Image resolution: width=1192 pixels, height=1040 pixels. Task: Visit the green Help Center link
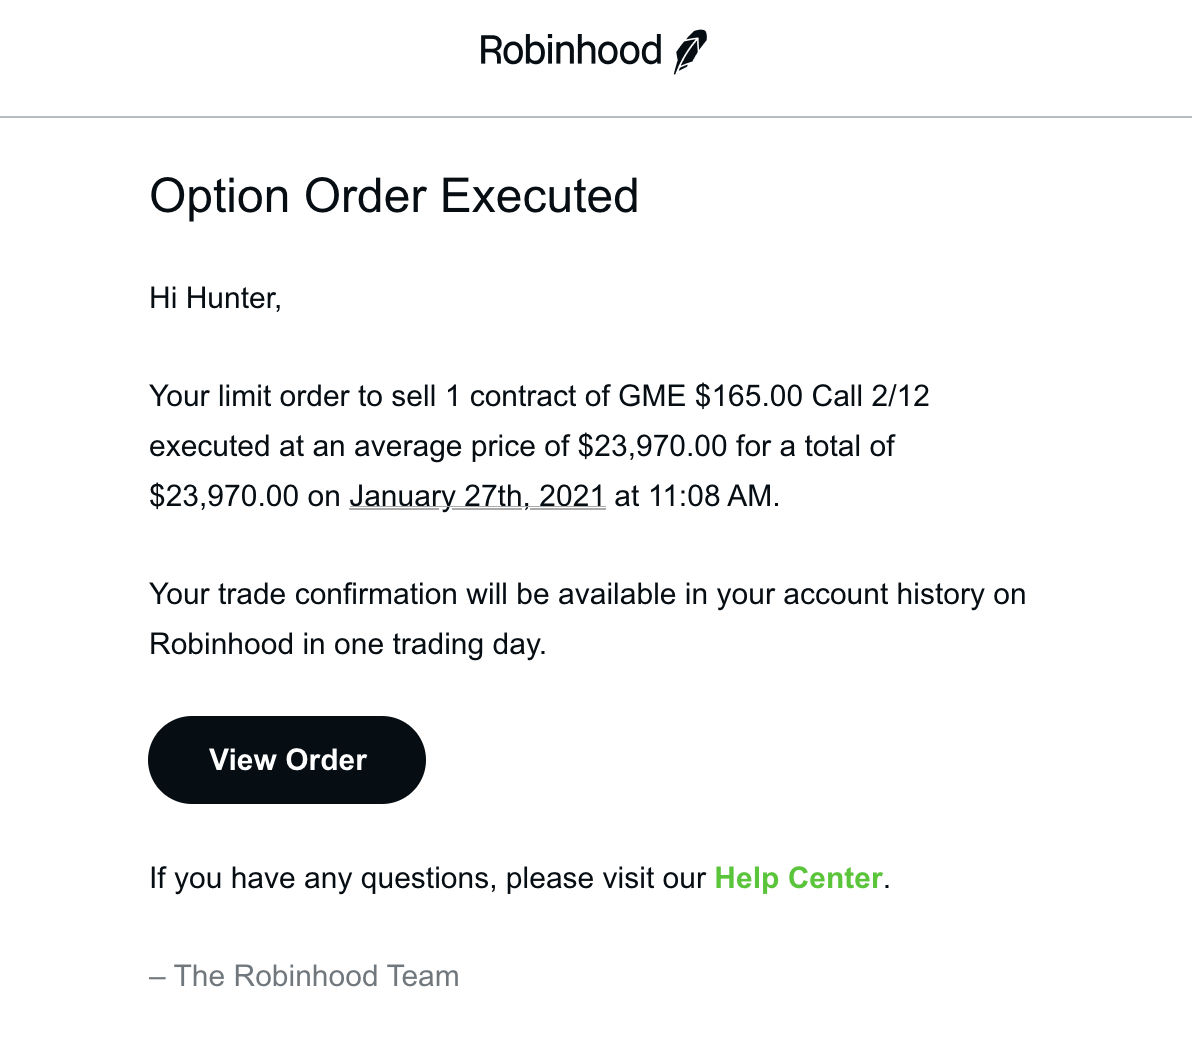coord(798,878)
